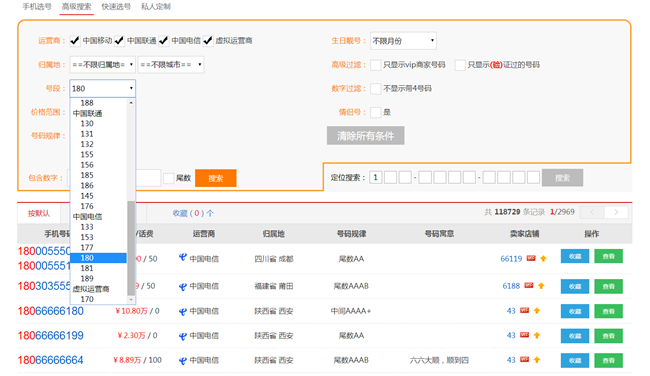The width and height of the screenshot is (650, 376).
Task: Click the orange up-arrow icon beside 66119
Action: pos(543,258)
